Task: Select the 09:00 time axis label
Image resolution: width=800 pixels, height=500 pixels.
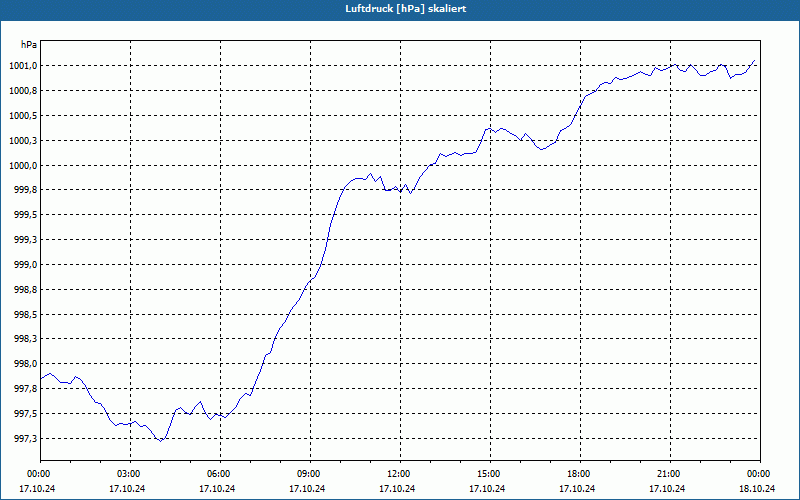Action: pyautogui.click(x=310, y=474)
